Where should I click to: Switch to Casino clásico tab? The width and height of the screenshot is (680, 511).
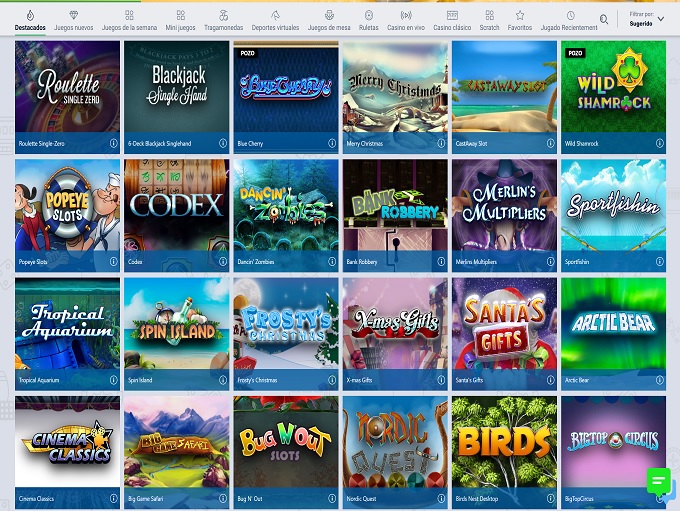coord(452,21)
